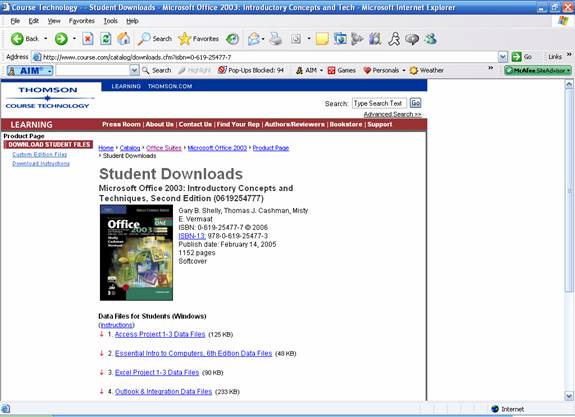
Task: Open the McAfee SiteAdvisor dropdown button
Action: click(538, 70)
